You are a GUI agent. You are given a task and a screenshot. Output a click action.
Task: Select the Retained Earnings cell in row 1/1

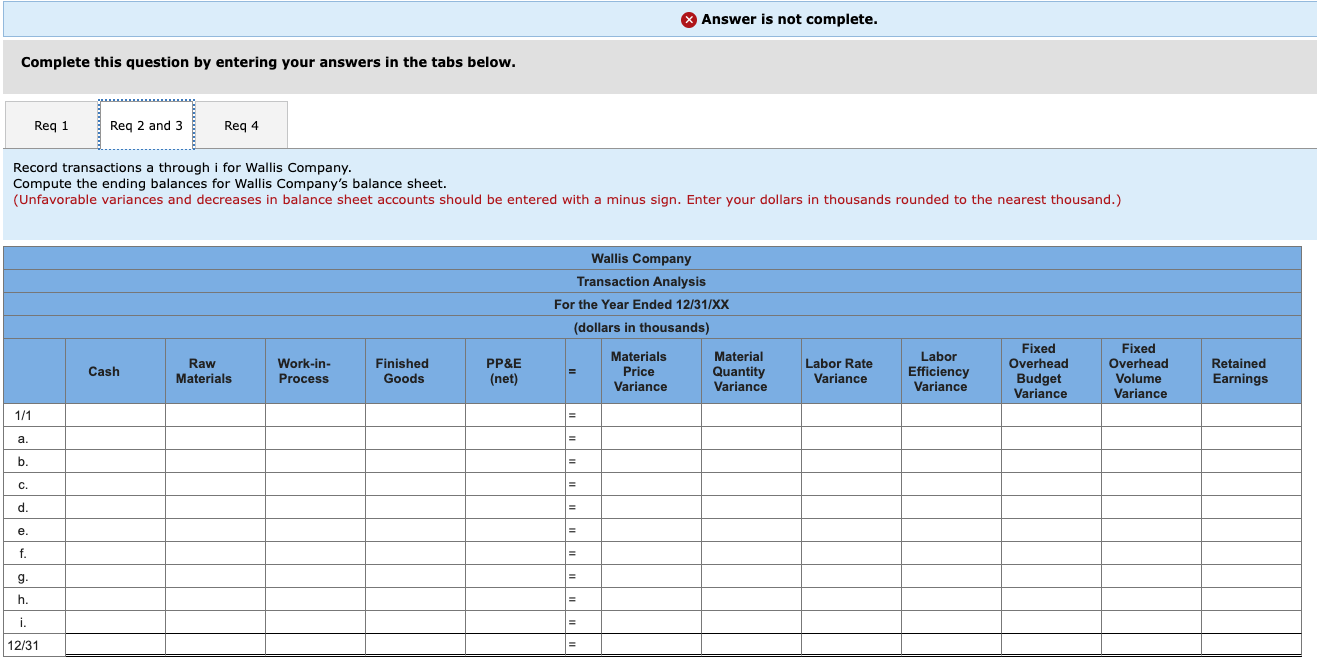click(1252, 415)
